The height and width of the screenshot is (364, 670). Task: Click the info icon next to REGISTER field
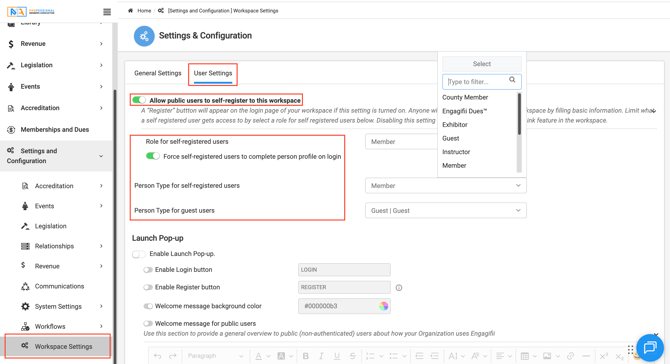(x=399, y=288)
